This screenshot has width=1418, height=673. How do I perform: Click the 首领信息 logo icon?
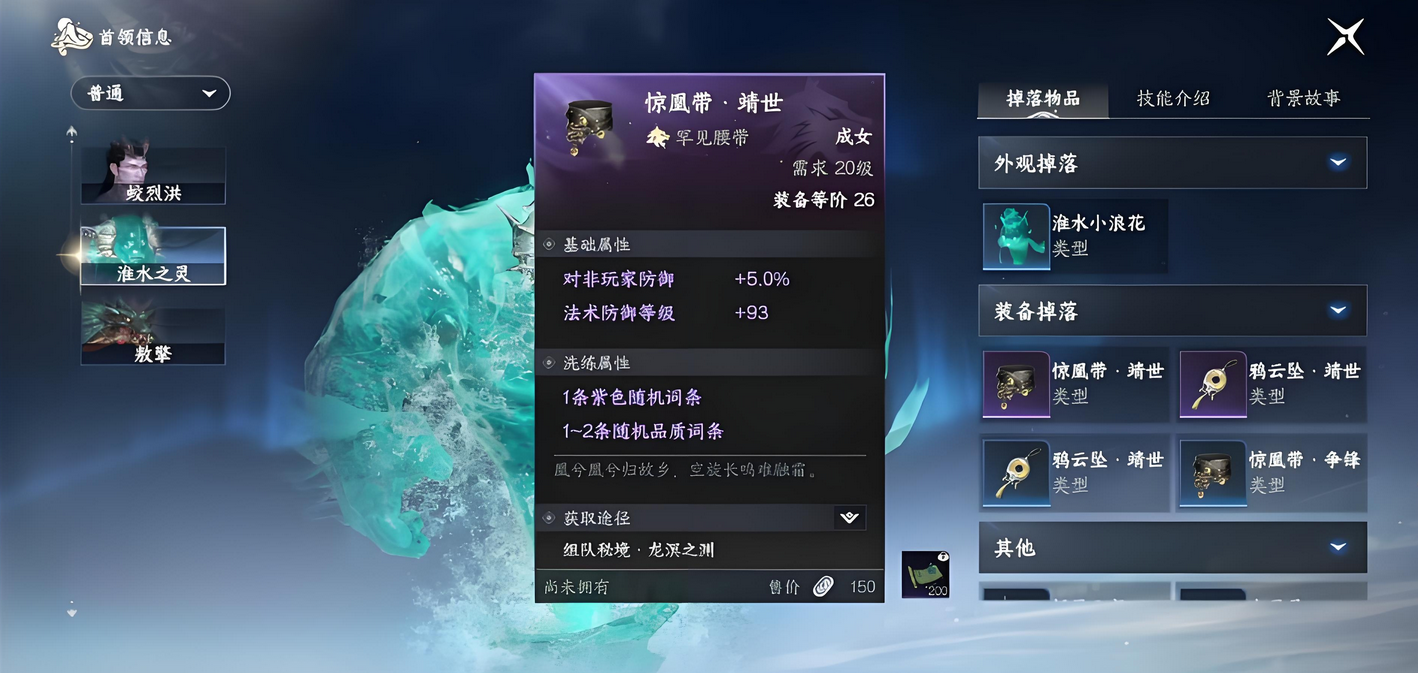(72, 37)
